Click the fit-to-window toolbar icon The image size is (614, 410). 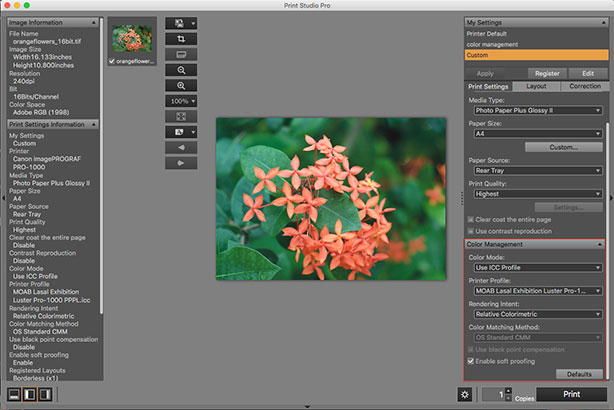point(181,116)
